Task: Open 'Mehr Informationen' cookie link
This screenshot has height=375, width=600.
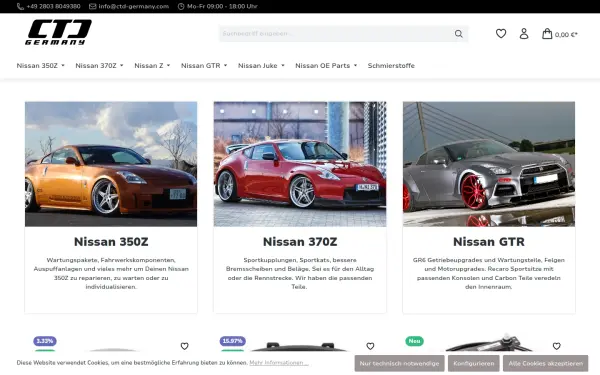Action: point(279,363)
